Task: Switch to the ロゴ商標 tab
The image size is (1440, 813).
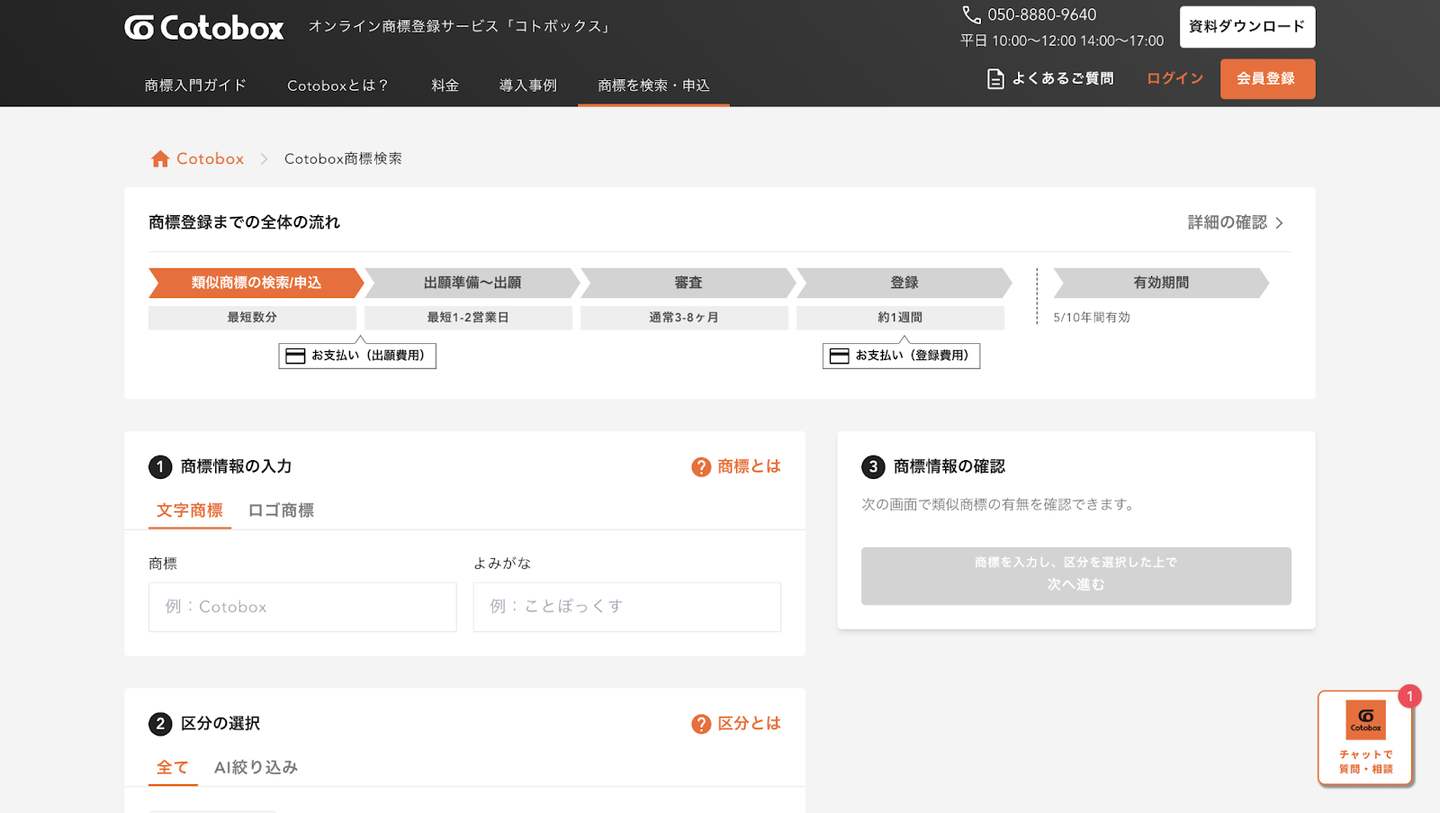Action: click(281, 511)
